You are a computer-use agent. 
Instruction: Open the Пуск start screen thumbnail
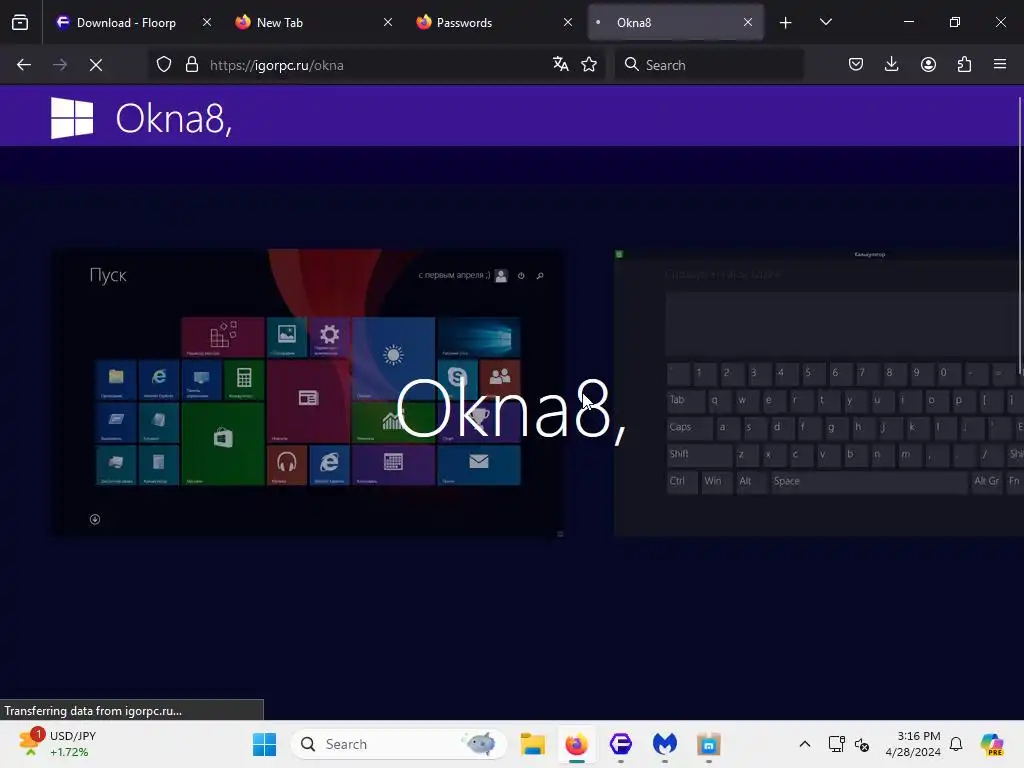click(308, 392)
